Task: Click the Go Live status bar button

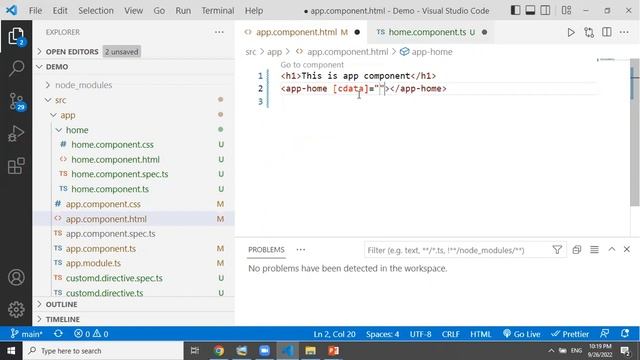Action: [522, 334]
